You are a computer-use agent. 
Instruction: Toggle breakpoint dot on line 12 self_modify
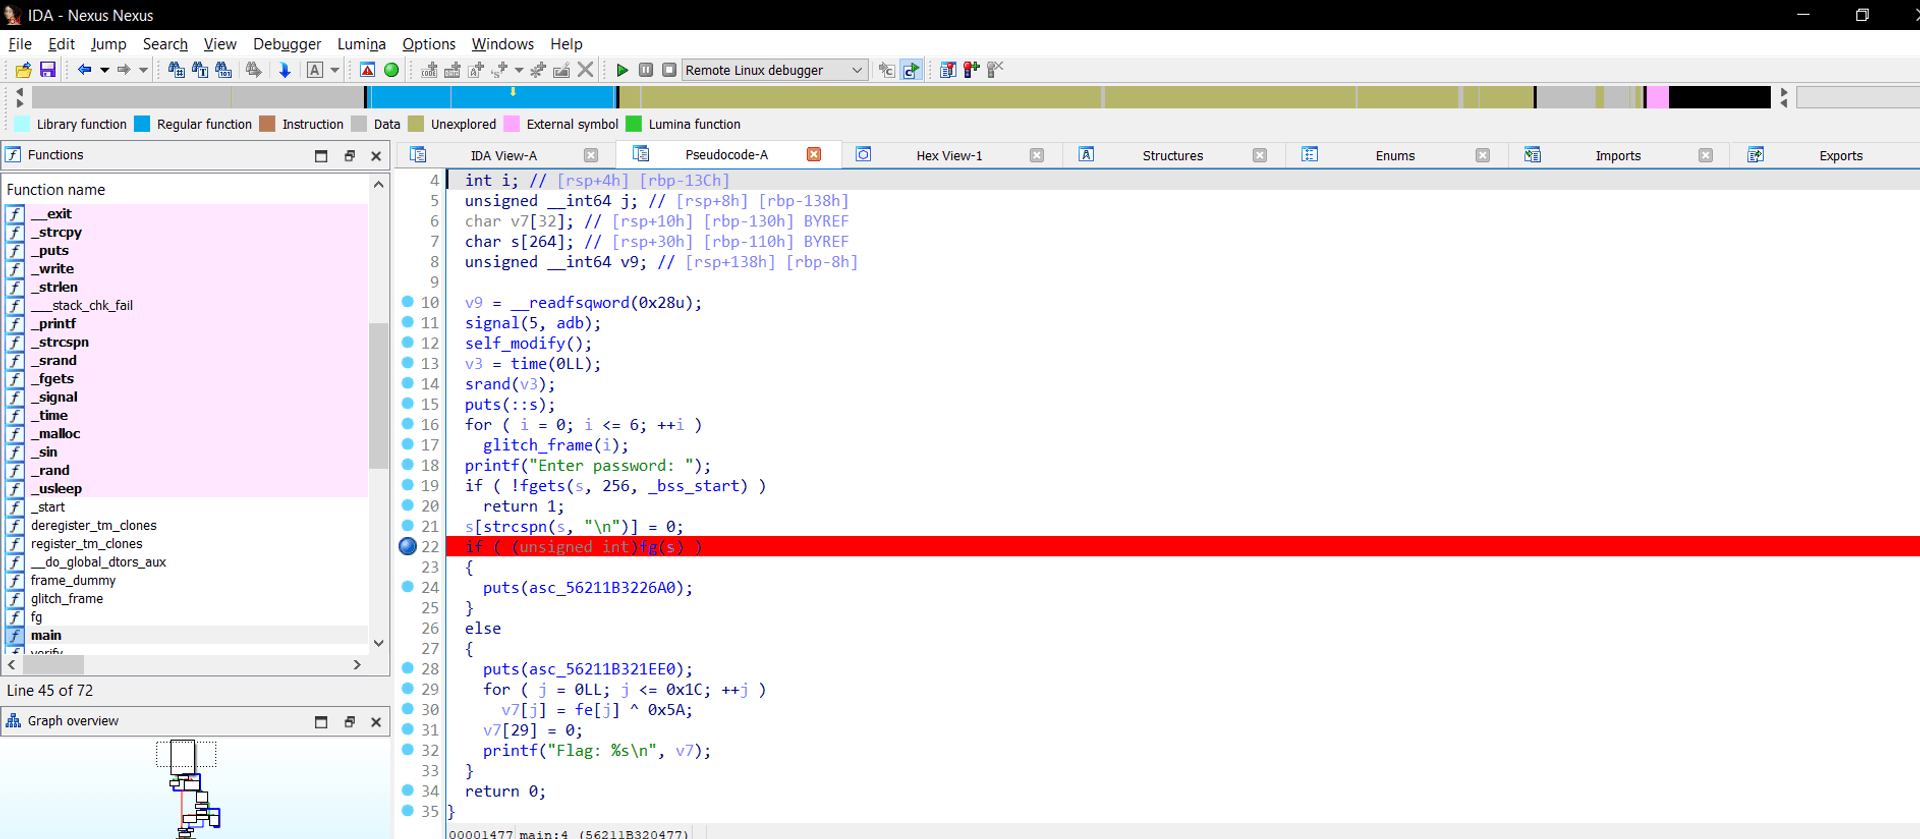pos(408,343)
